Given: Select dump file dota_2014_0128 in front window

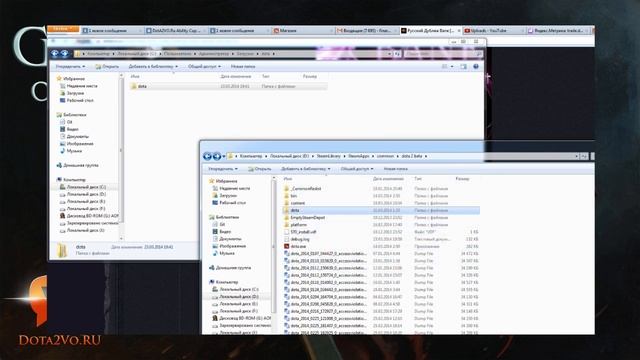Looking at the screenshot, I should pyautogui.click(x=325, y=290).
